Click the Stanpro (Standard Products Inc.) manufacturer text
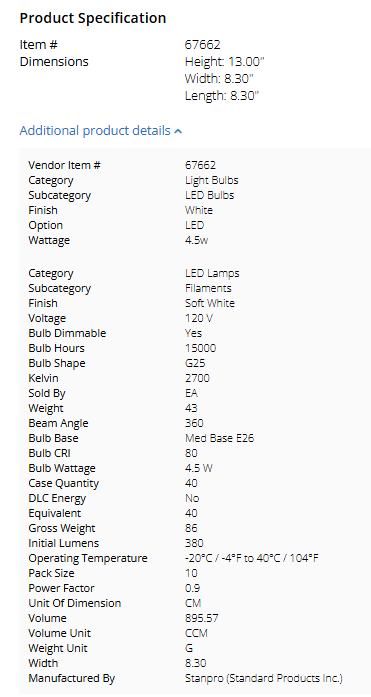Viewport: 371px width, 697px height. click(x=264, y=679)
